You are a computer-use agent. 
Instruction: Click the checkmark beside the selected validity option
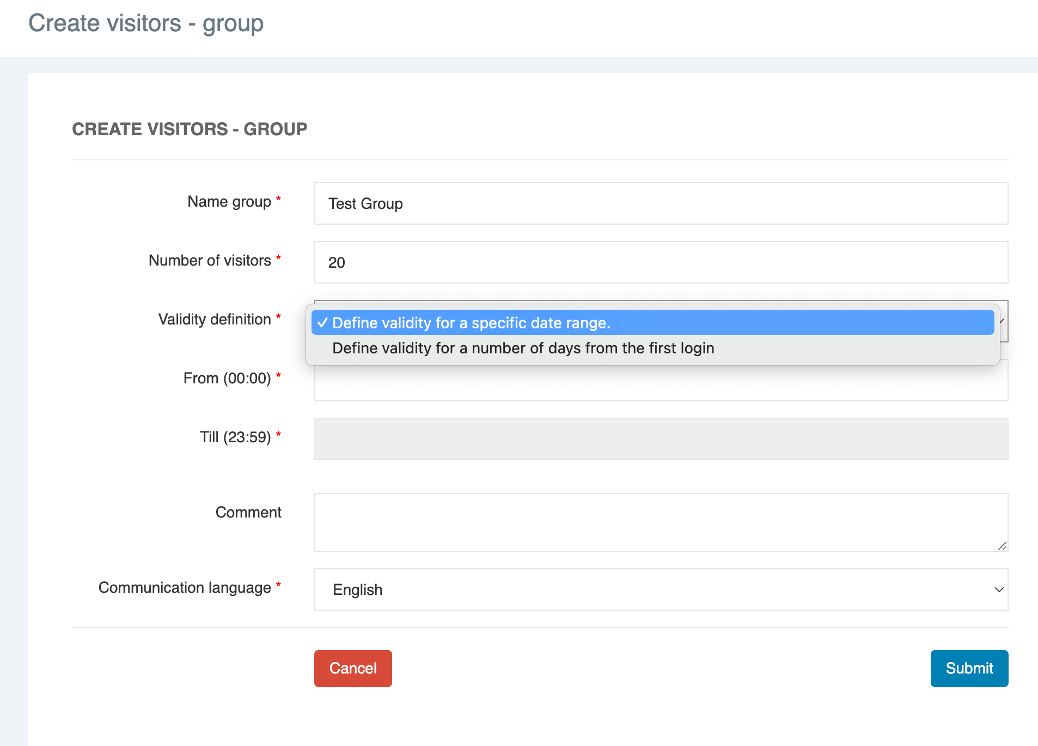point(322,323)
